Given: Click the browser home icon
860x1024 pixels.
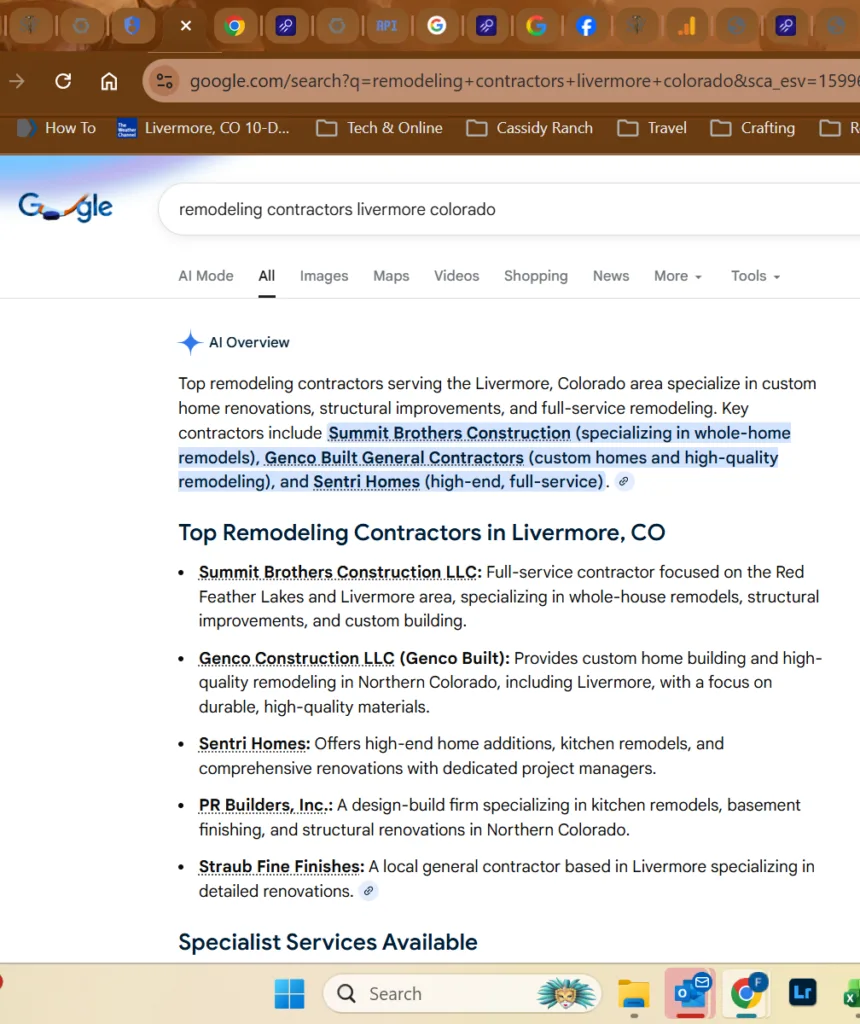Looking at the screenshot, I should 109,81.
